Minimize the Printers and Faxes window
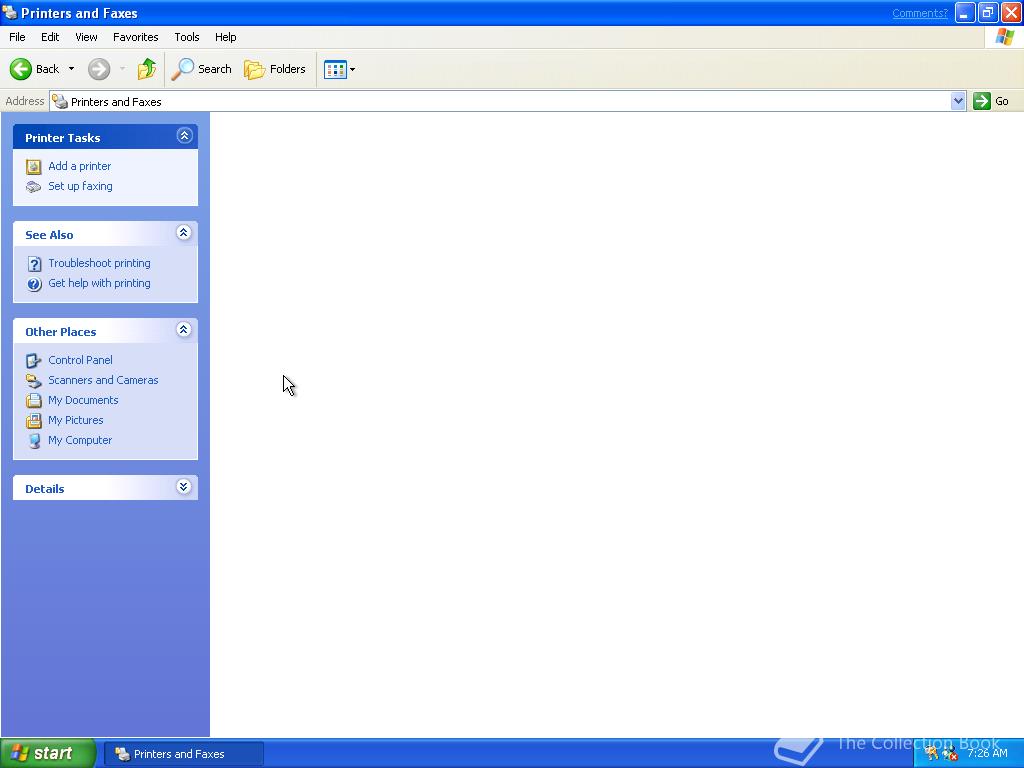The height and width of the screenshot is (768, 1024). pyautogui.click(x=965, y=12)
